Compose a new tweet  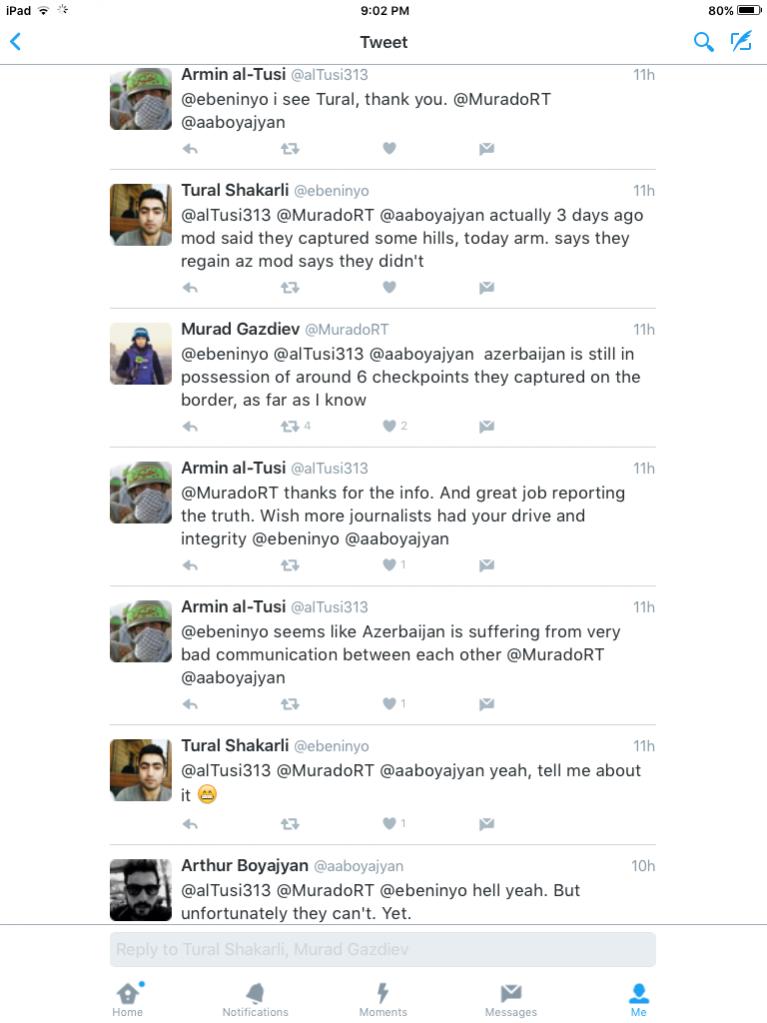[741, 42]
